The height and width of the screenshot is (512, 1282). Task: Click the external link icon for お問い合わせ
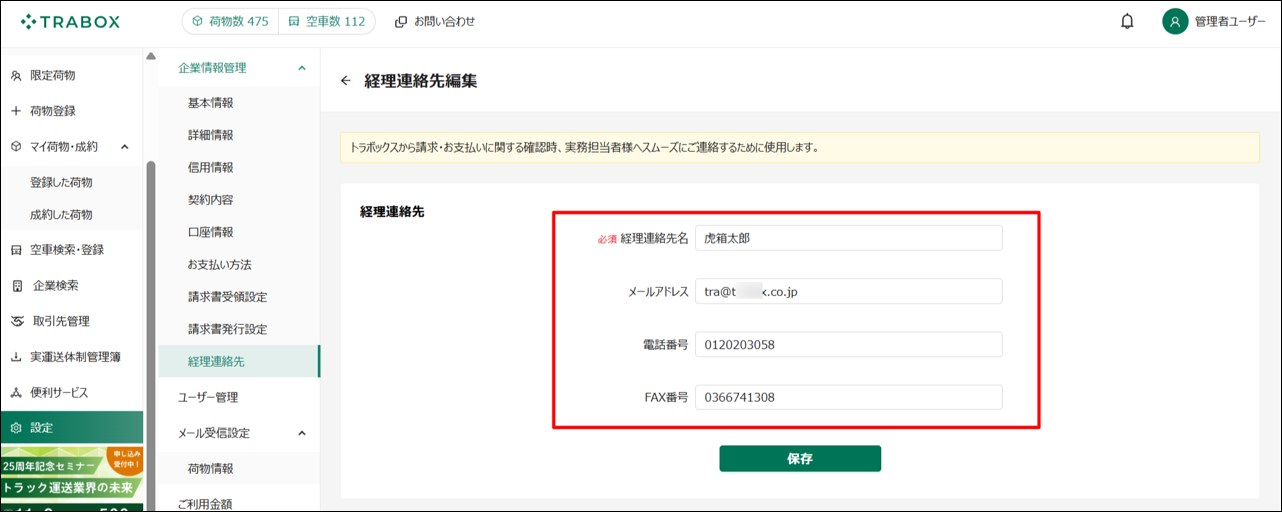(x=401, y=21)
